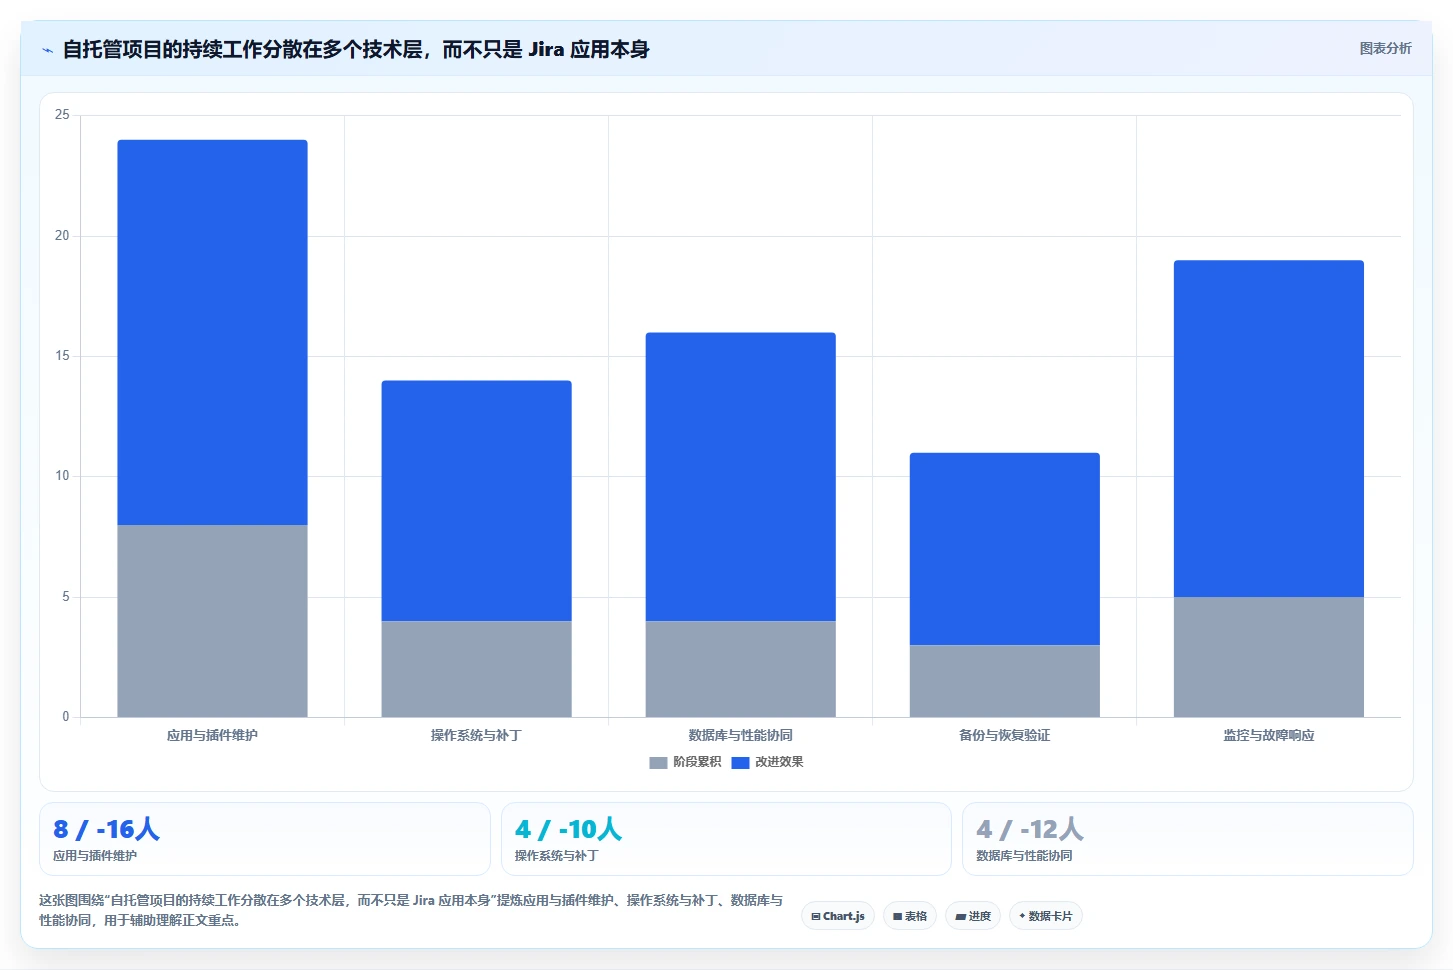Click the chart description paragraph below the cards

[x=411, y=910]
